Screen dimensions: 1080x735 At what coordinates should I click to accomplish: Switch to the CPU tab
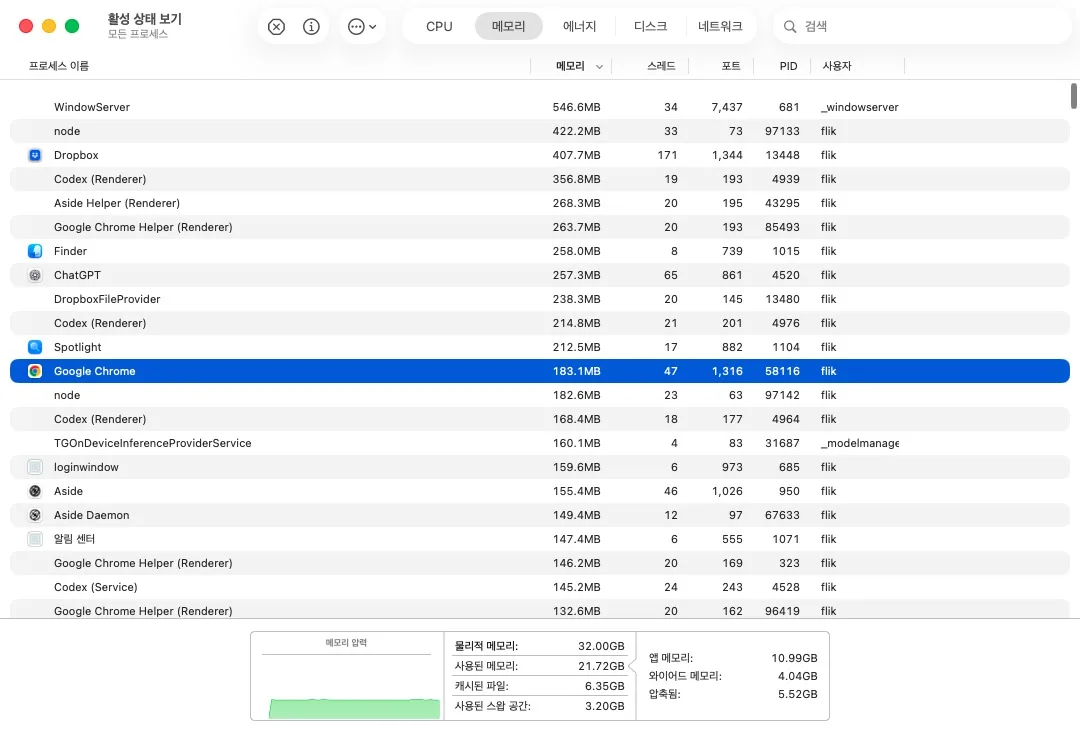click(x=439, y=26)
